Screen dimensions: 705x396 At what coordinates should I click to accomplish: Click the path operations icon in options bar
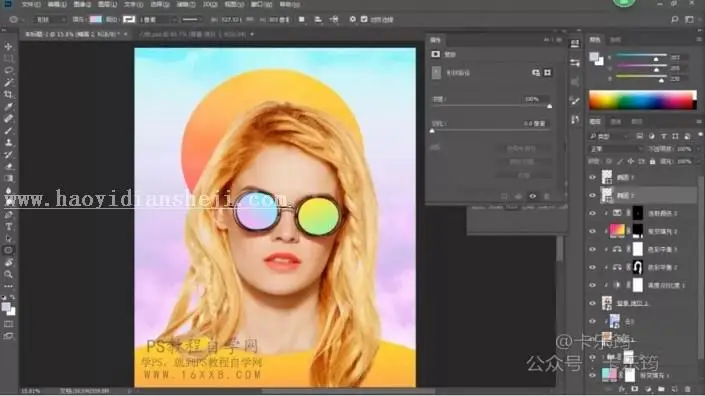(x=302, y=19)
